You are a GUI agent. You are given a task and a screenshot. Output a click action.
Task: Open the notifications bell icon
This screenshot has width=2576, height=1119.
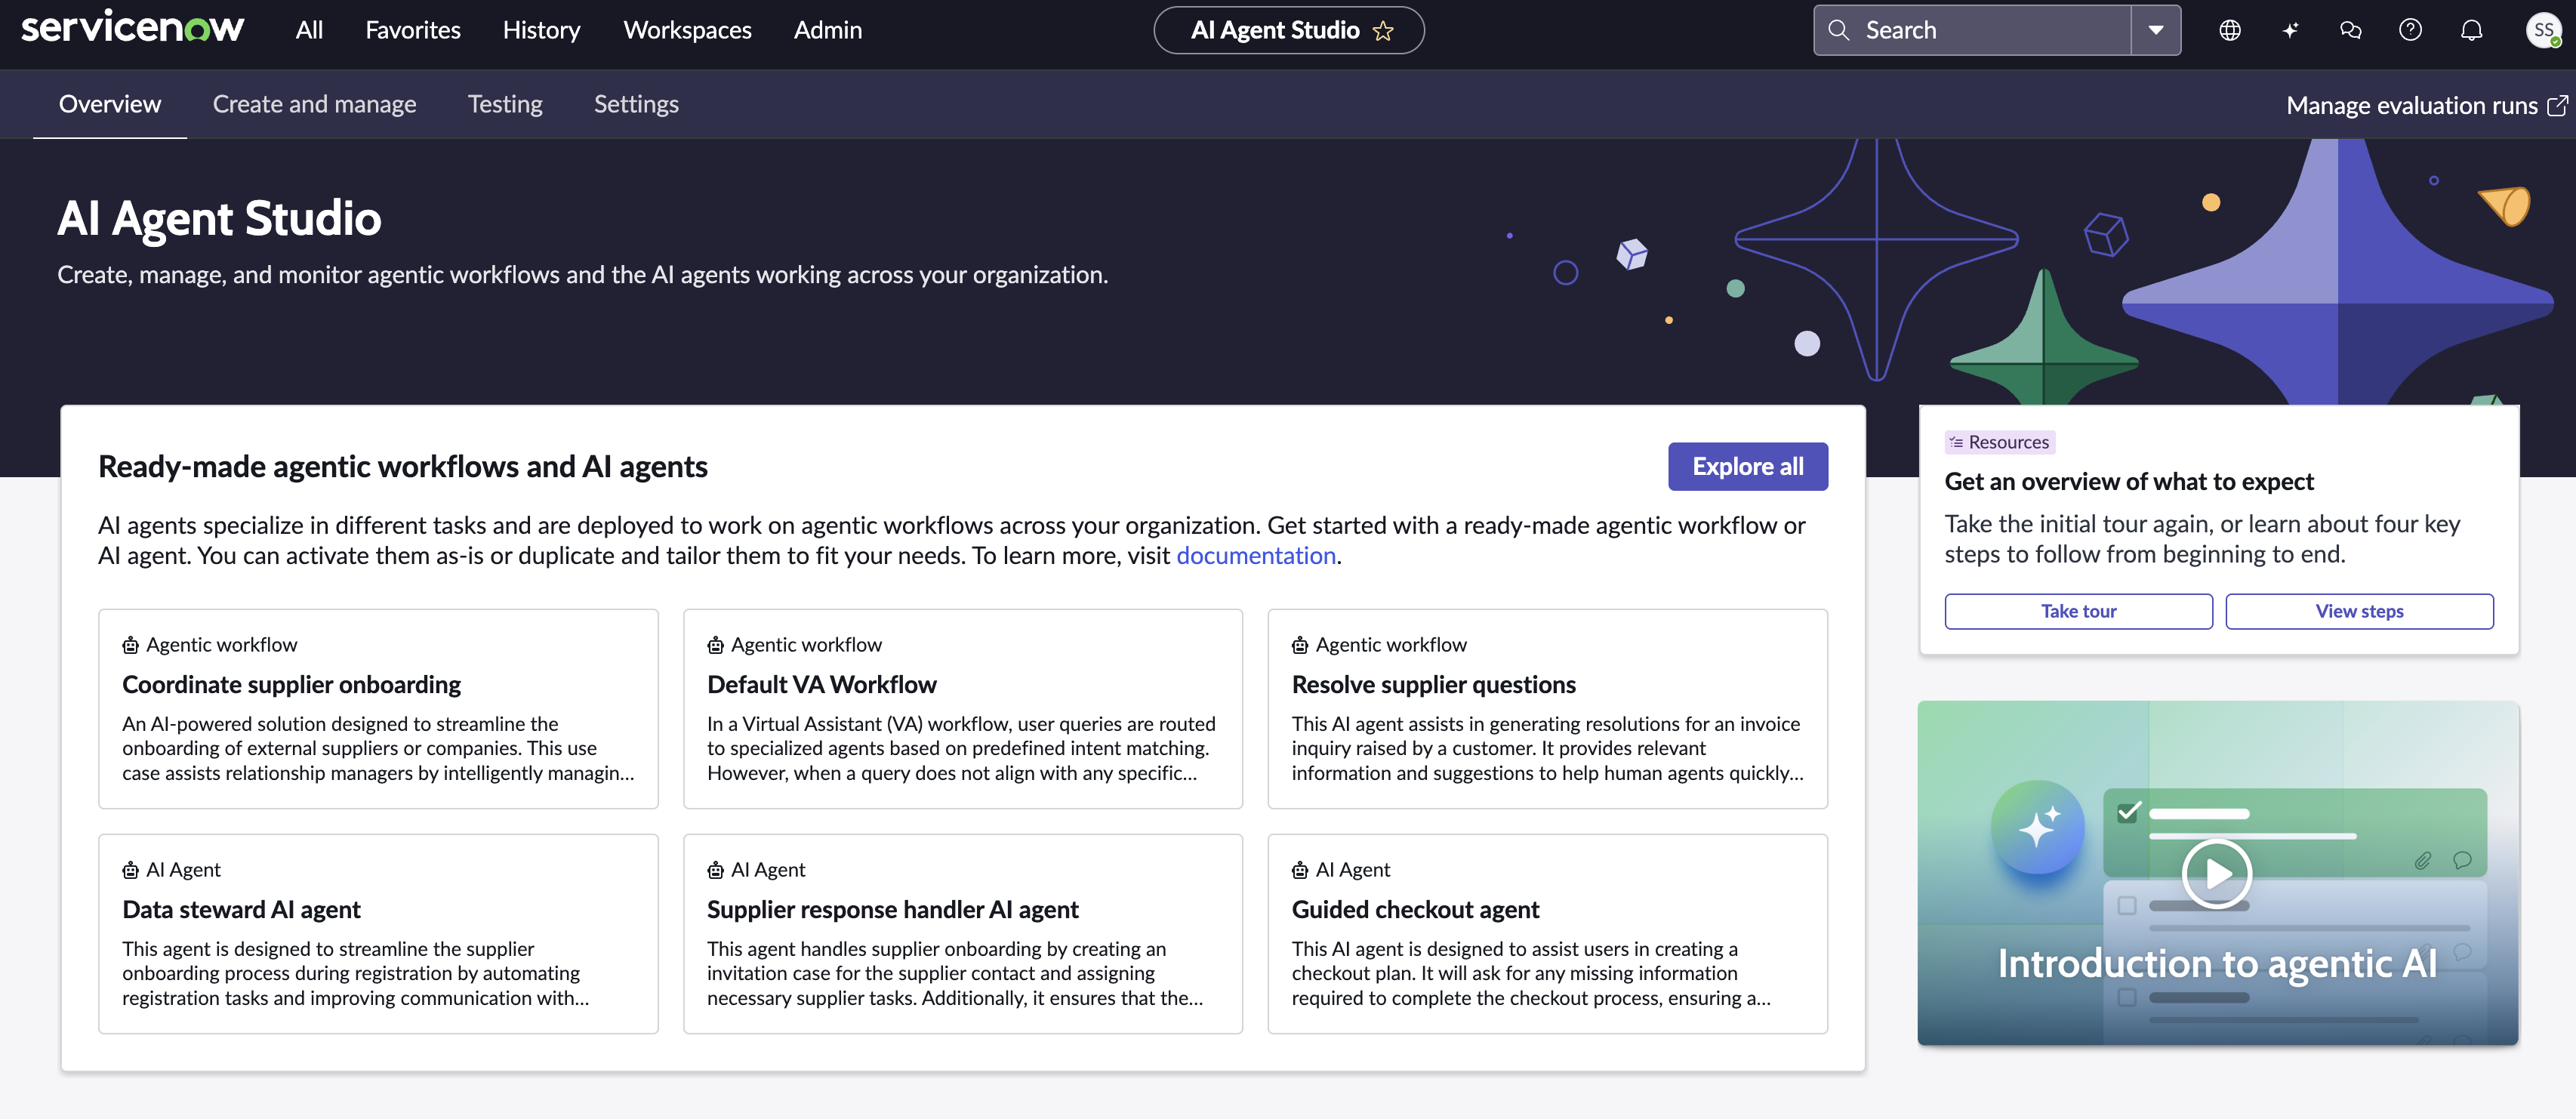pyautogui.click(x=2471, y=30)
